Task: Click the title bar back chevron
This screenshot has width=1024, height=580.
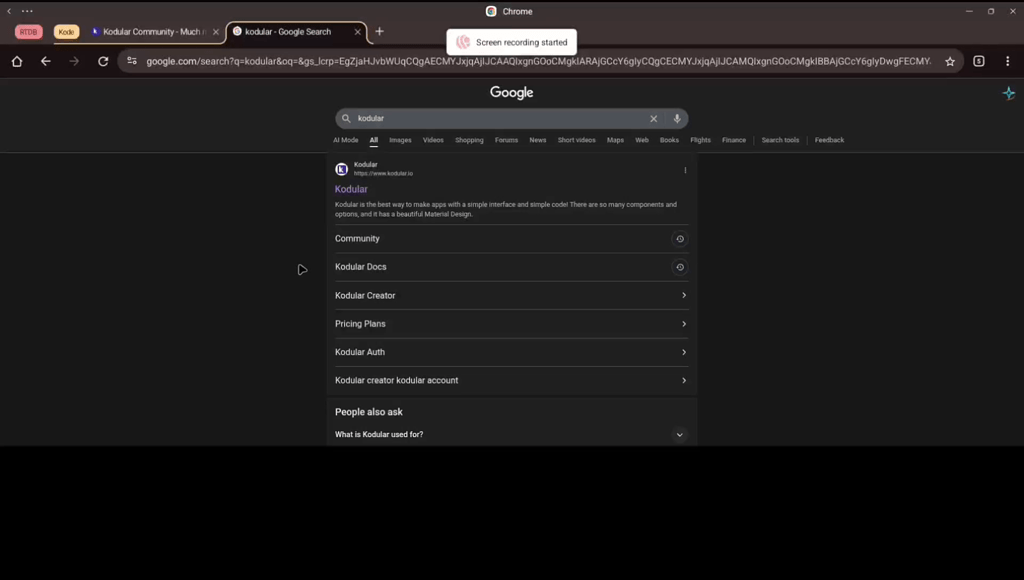Action: click(9, 11)
